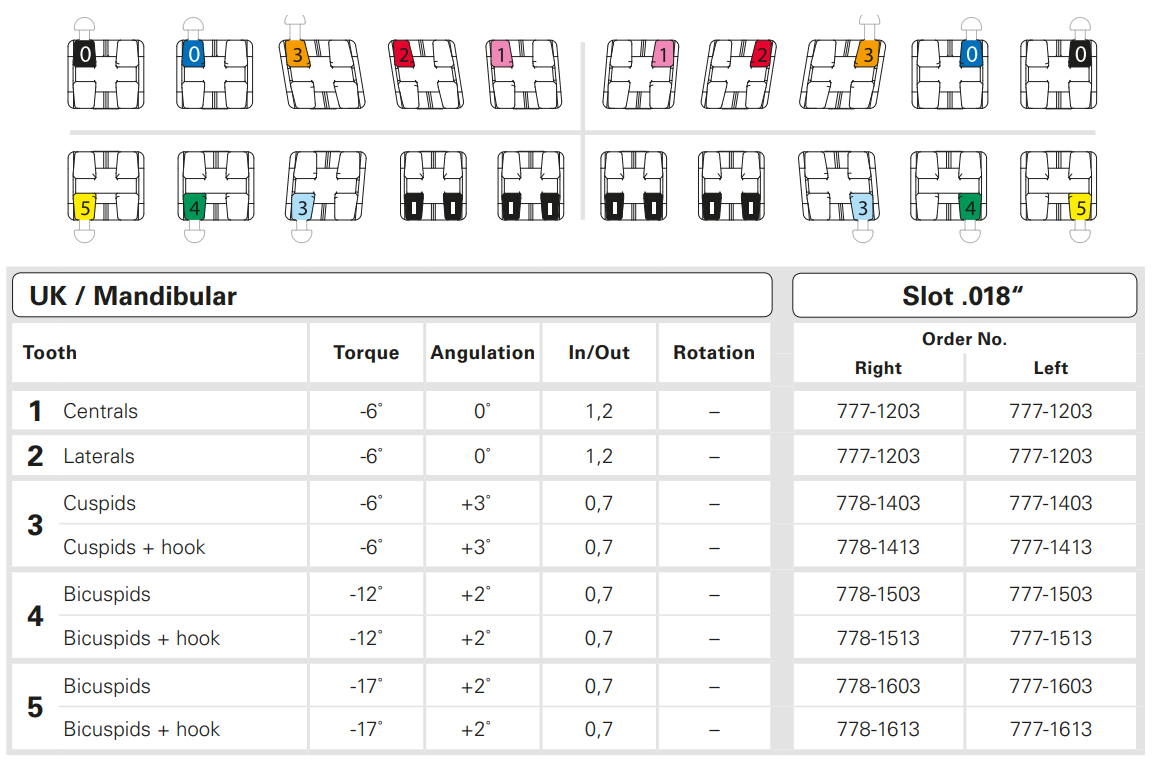Click the Slot .018" header tab
The image size is (1153, 764).
[x=964, y=296]
